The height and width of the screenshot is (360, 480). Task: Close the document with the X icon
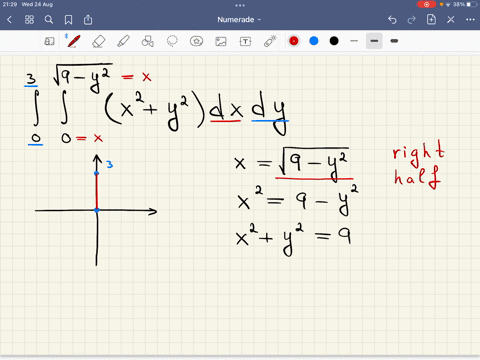(x=451, y=20)
